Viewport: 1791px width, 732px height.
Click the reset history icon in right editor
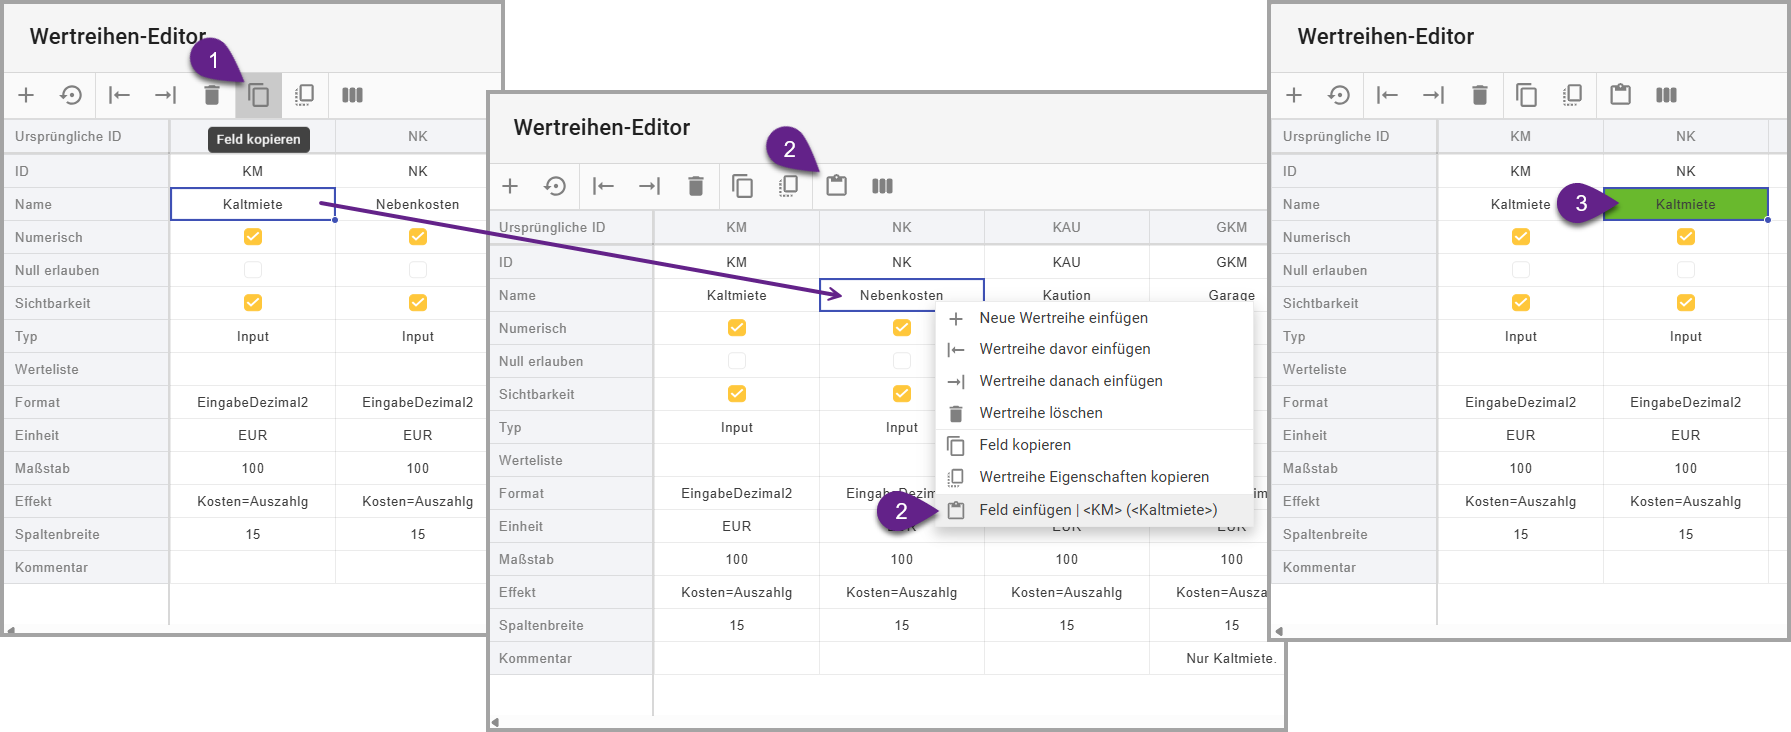(1339, 95)
